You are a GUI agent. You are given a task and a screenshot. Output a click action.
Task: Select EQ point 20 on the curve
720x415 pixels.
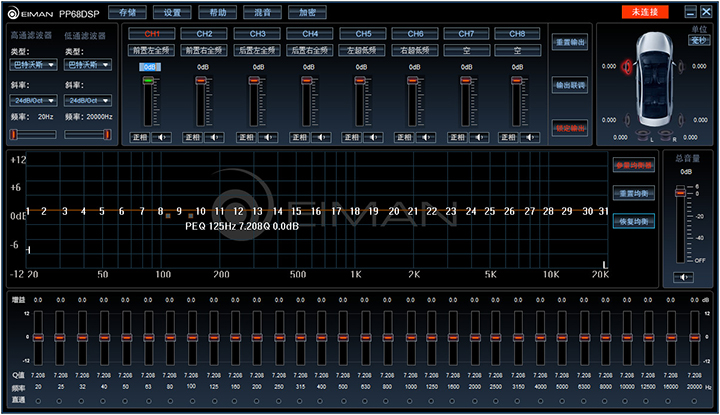click(x=394, y=211)
